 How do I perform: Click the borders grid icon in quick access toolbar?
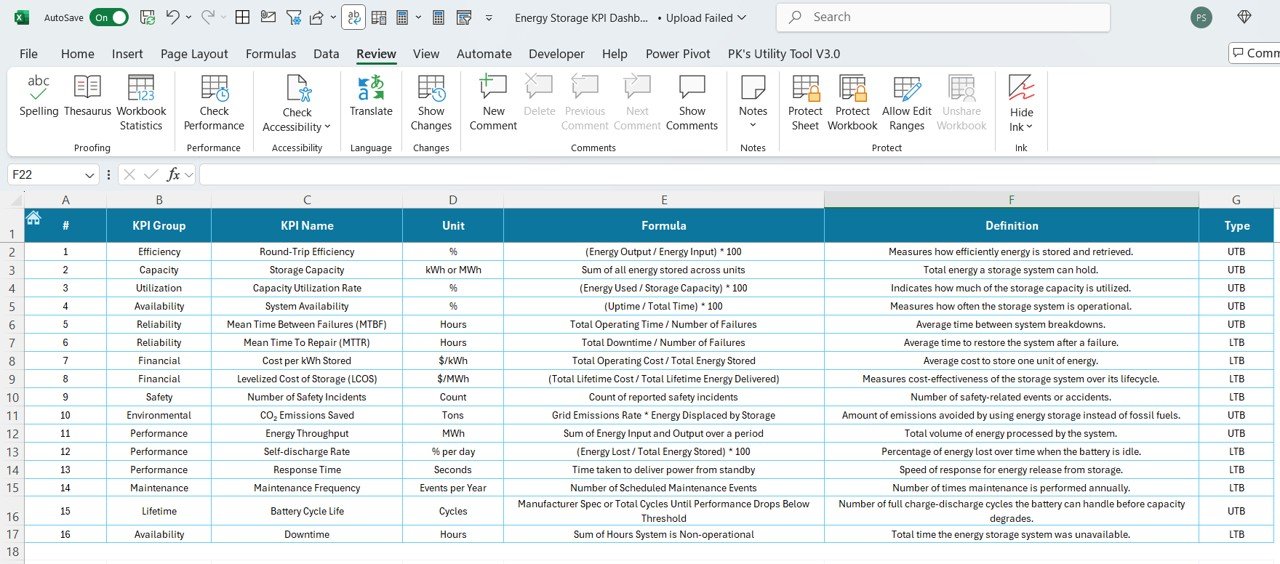pos(242,17)
